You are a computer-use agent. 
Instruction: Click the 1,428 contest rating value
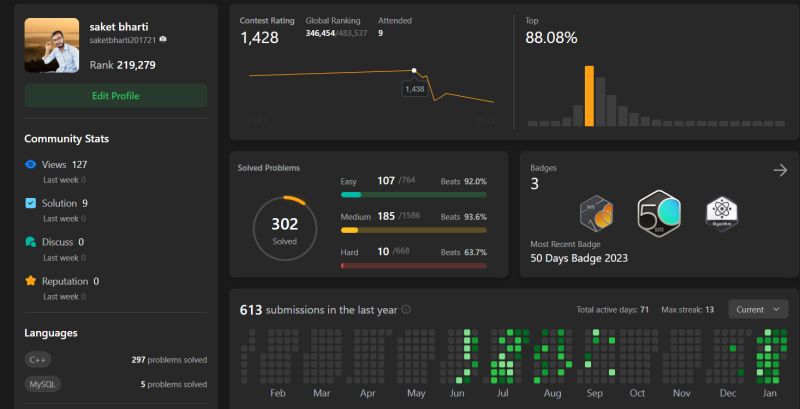click(259, 38)
